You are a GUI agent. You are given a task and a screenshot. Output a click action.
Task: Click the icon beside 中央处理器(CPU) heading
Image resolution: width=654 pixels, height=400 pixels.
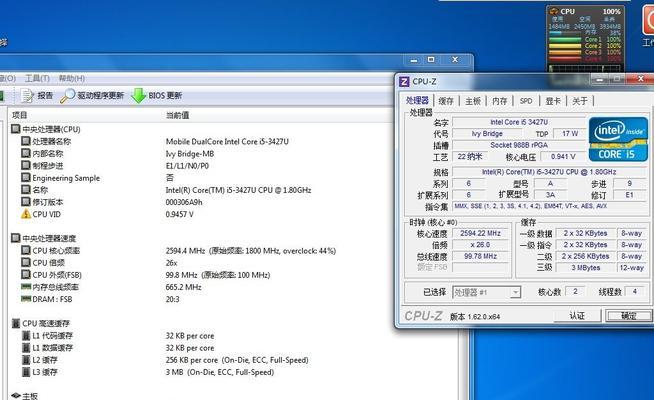pyautogui.click(x=16, y=129)
